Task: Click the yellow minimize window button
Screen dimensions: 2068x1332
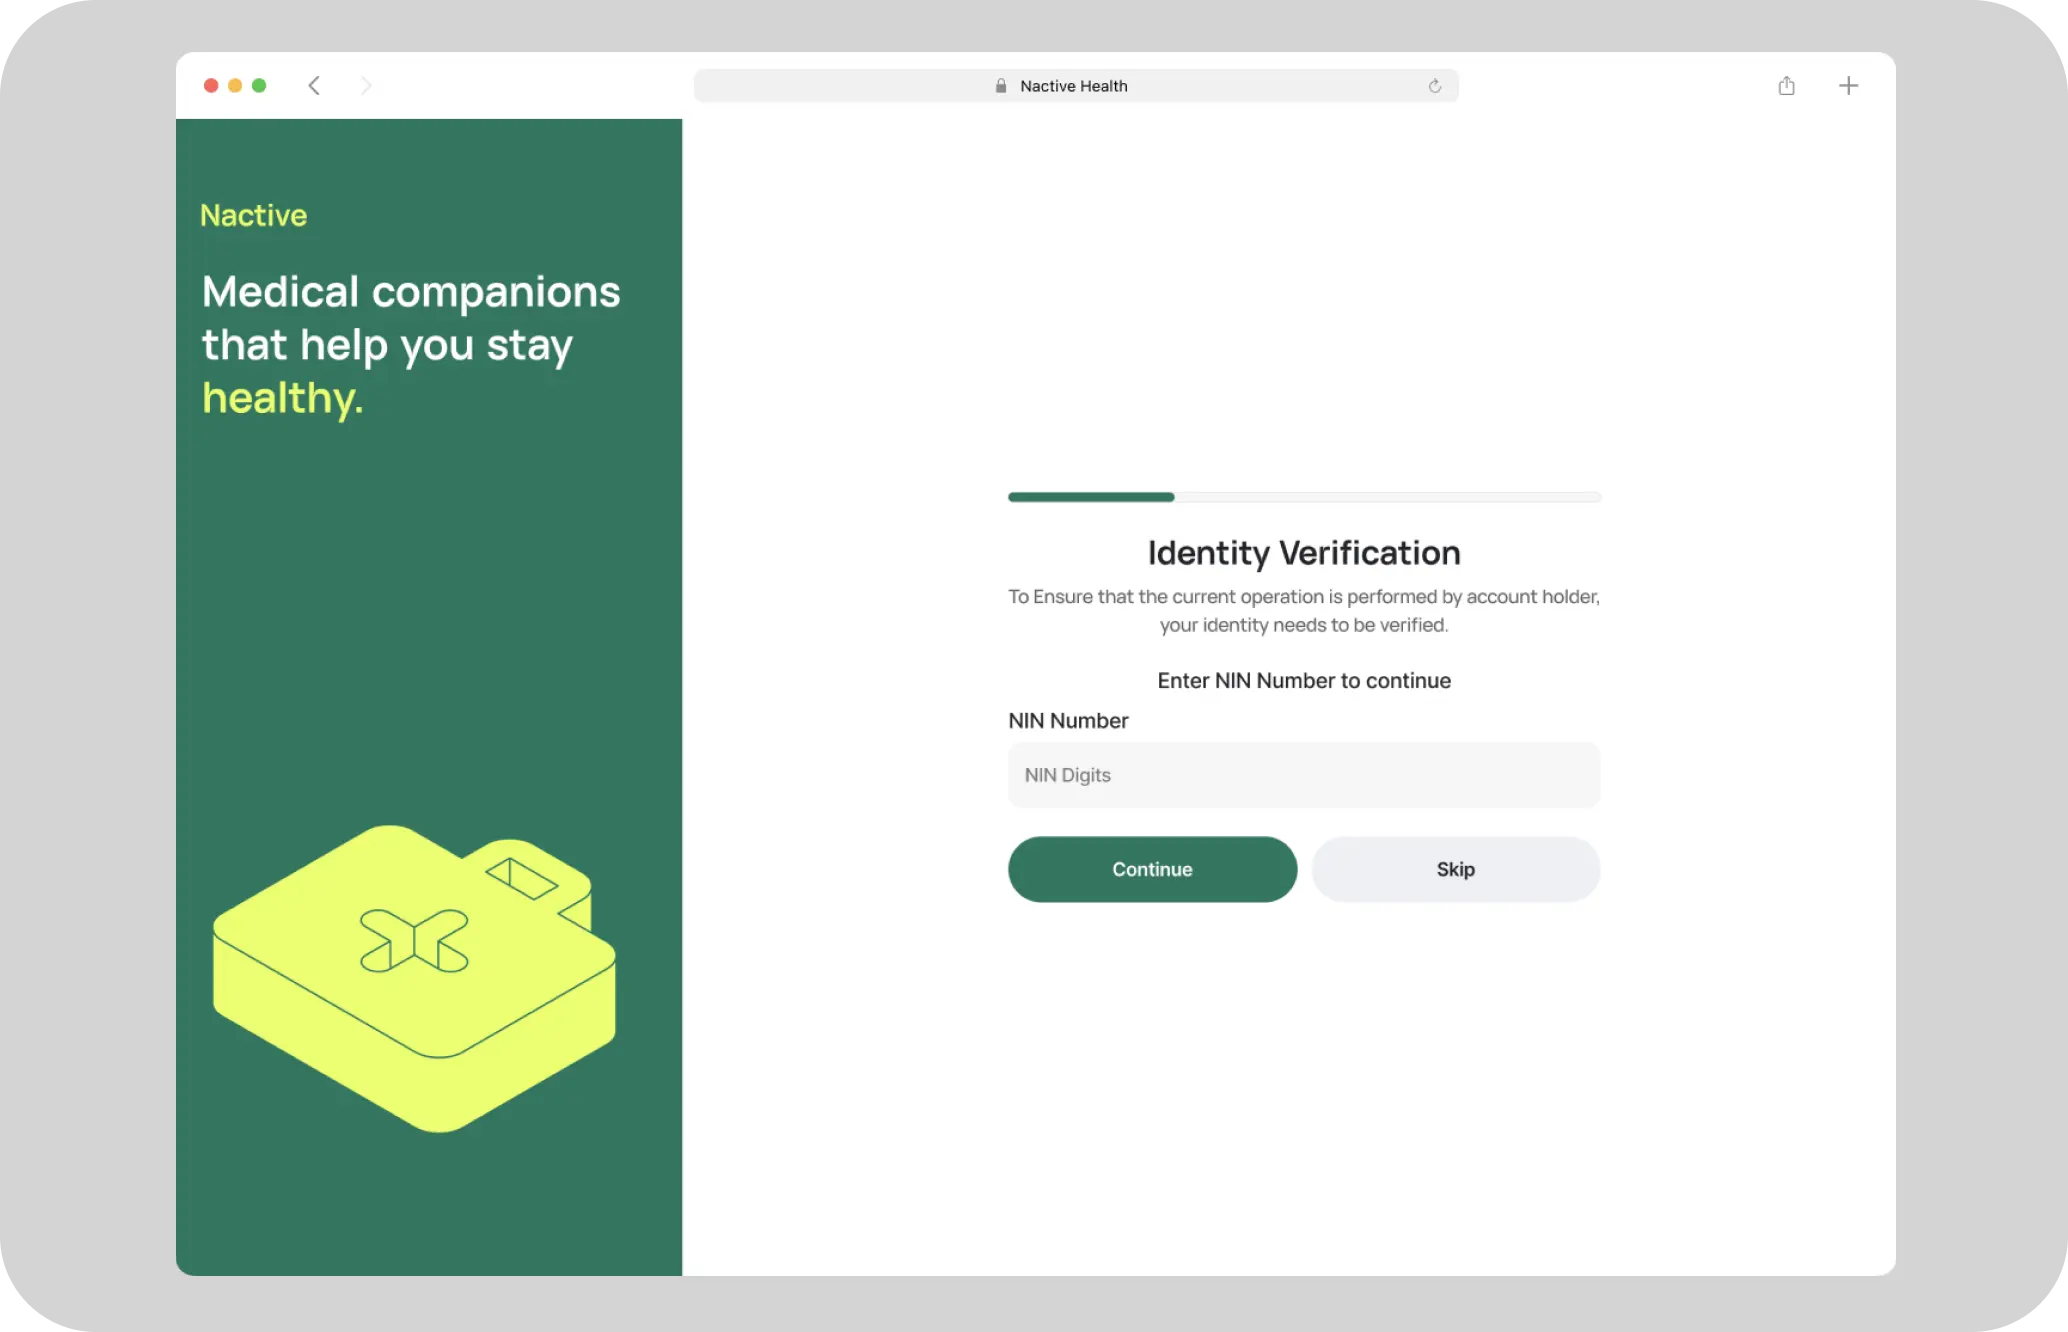Action: [235, 86]
